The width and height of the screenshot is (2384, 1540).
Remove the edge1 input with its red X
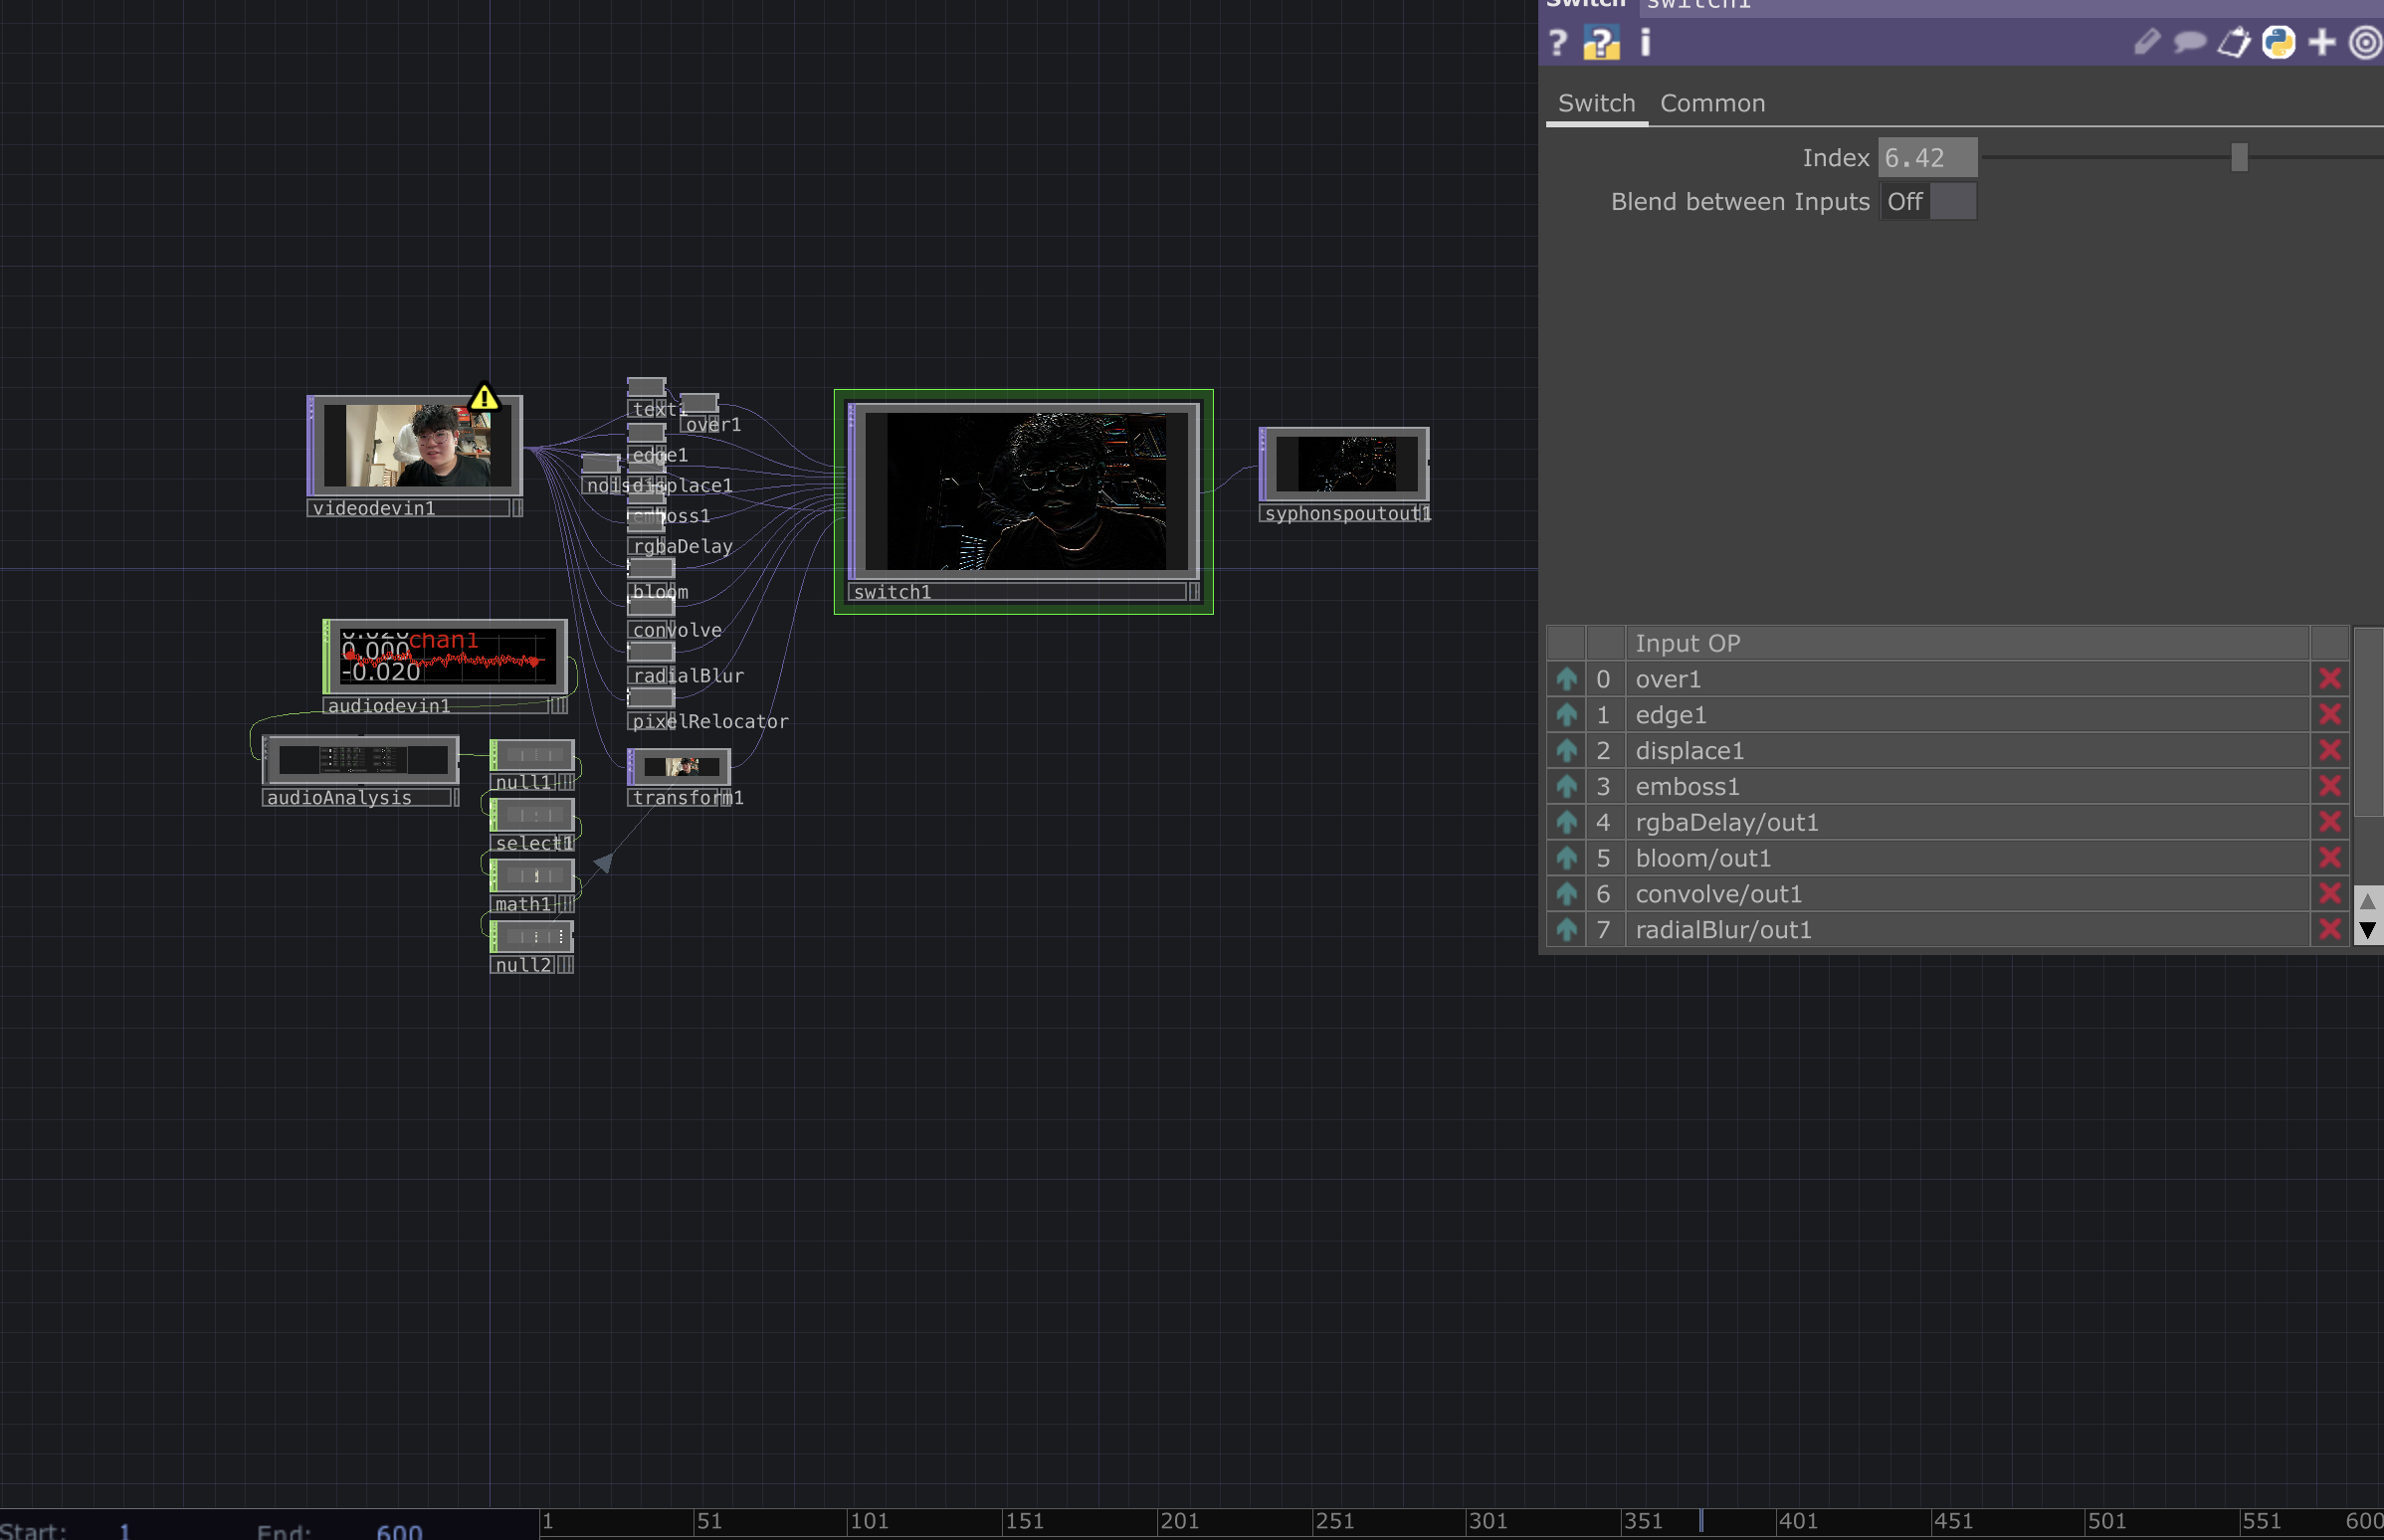point(2329,715)
